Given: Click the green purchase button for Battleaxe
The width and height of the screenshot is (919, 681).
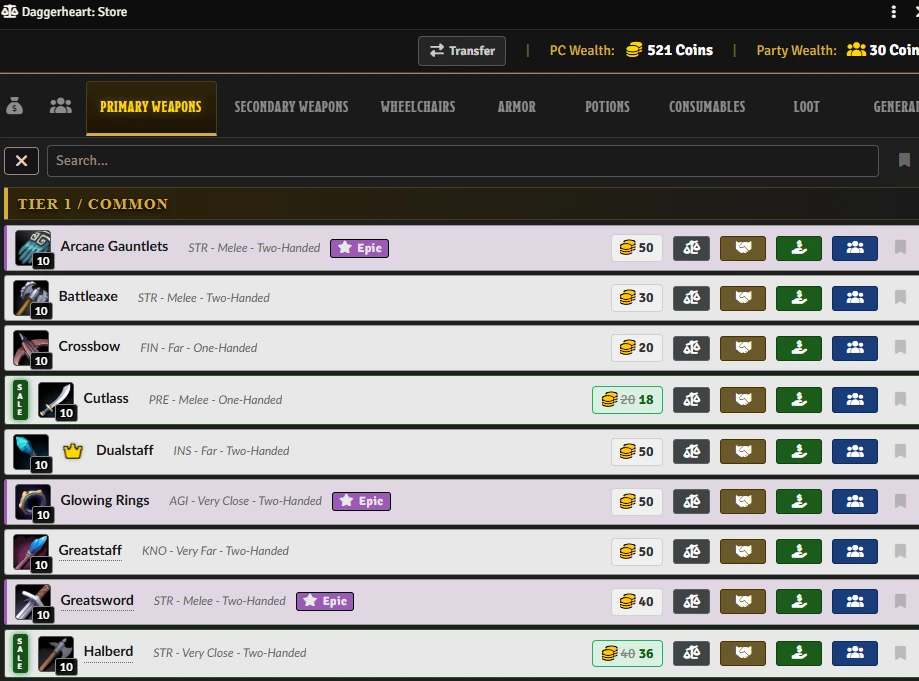Looking at the screenshot, I should coord(798,298).
